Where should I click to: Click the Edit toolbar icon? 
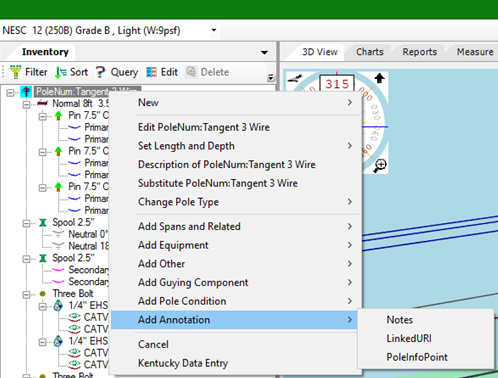pyautogui.click(x=151, y=72)
